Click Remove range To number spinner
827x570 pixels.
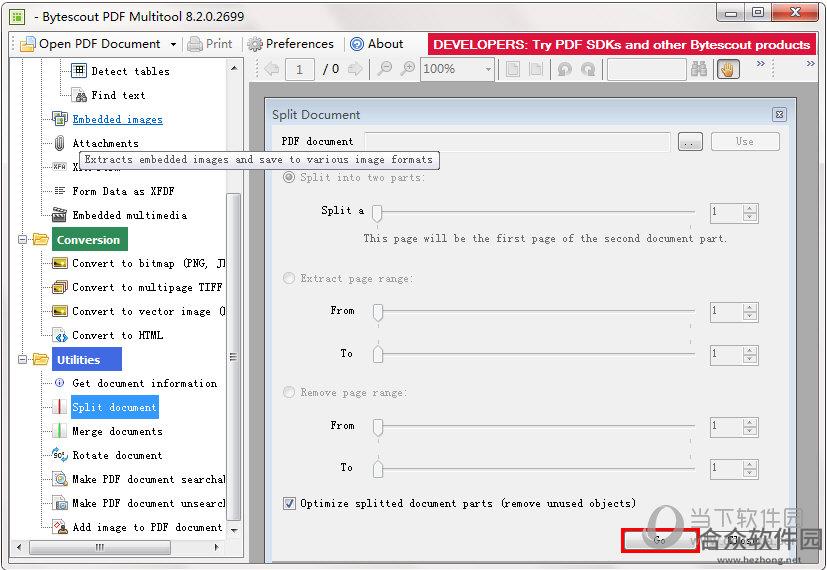734,469
